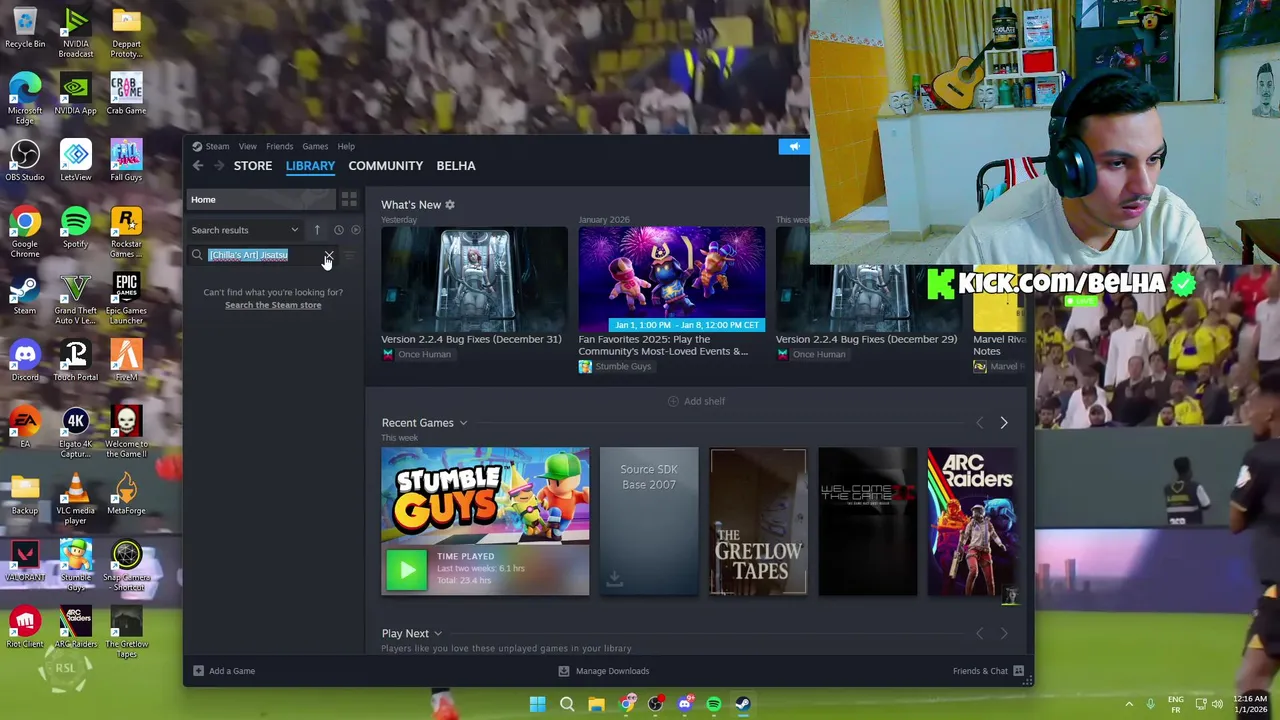
Task: Open advanced filter options icon beside search
Action: [x=349, y=256]
